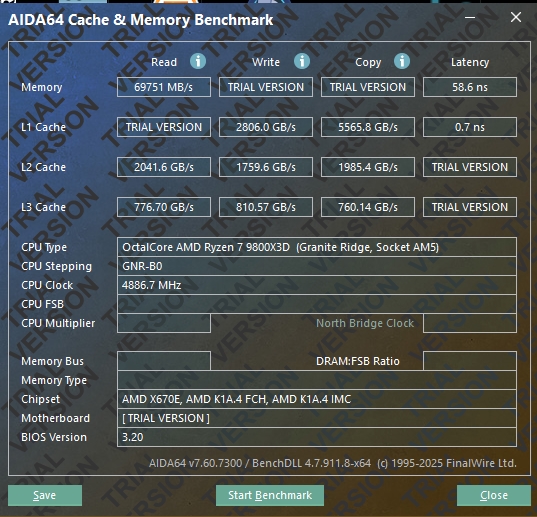
Task: Click the Memory Type label
Action: coord(54,380)
